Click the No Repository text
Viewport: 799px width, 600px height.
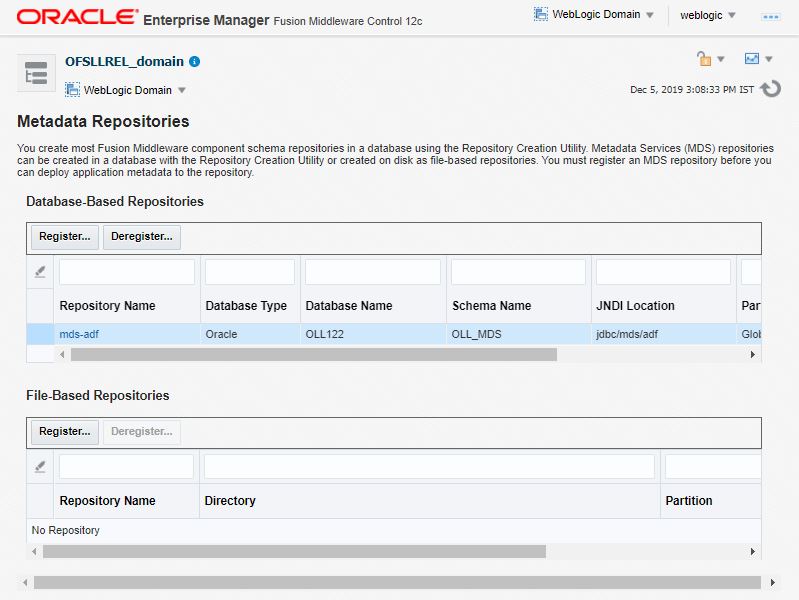tap(66, 531)
